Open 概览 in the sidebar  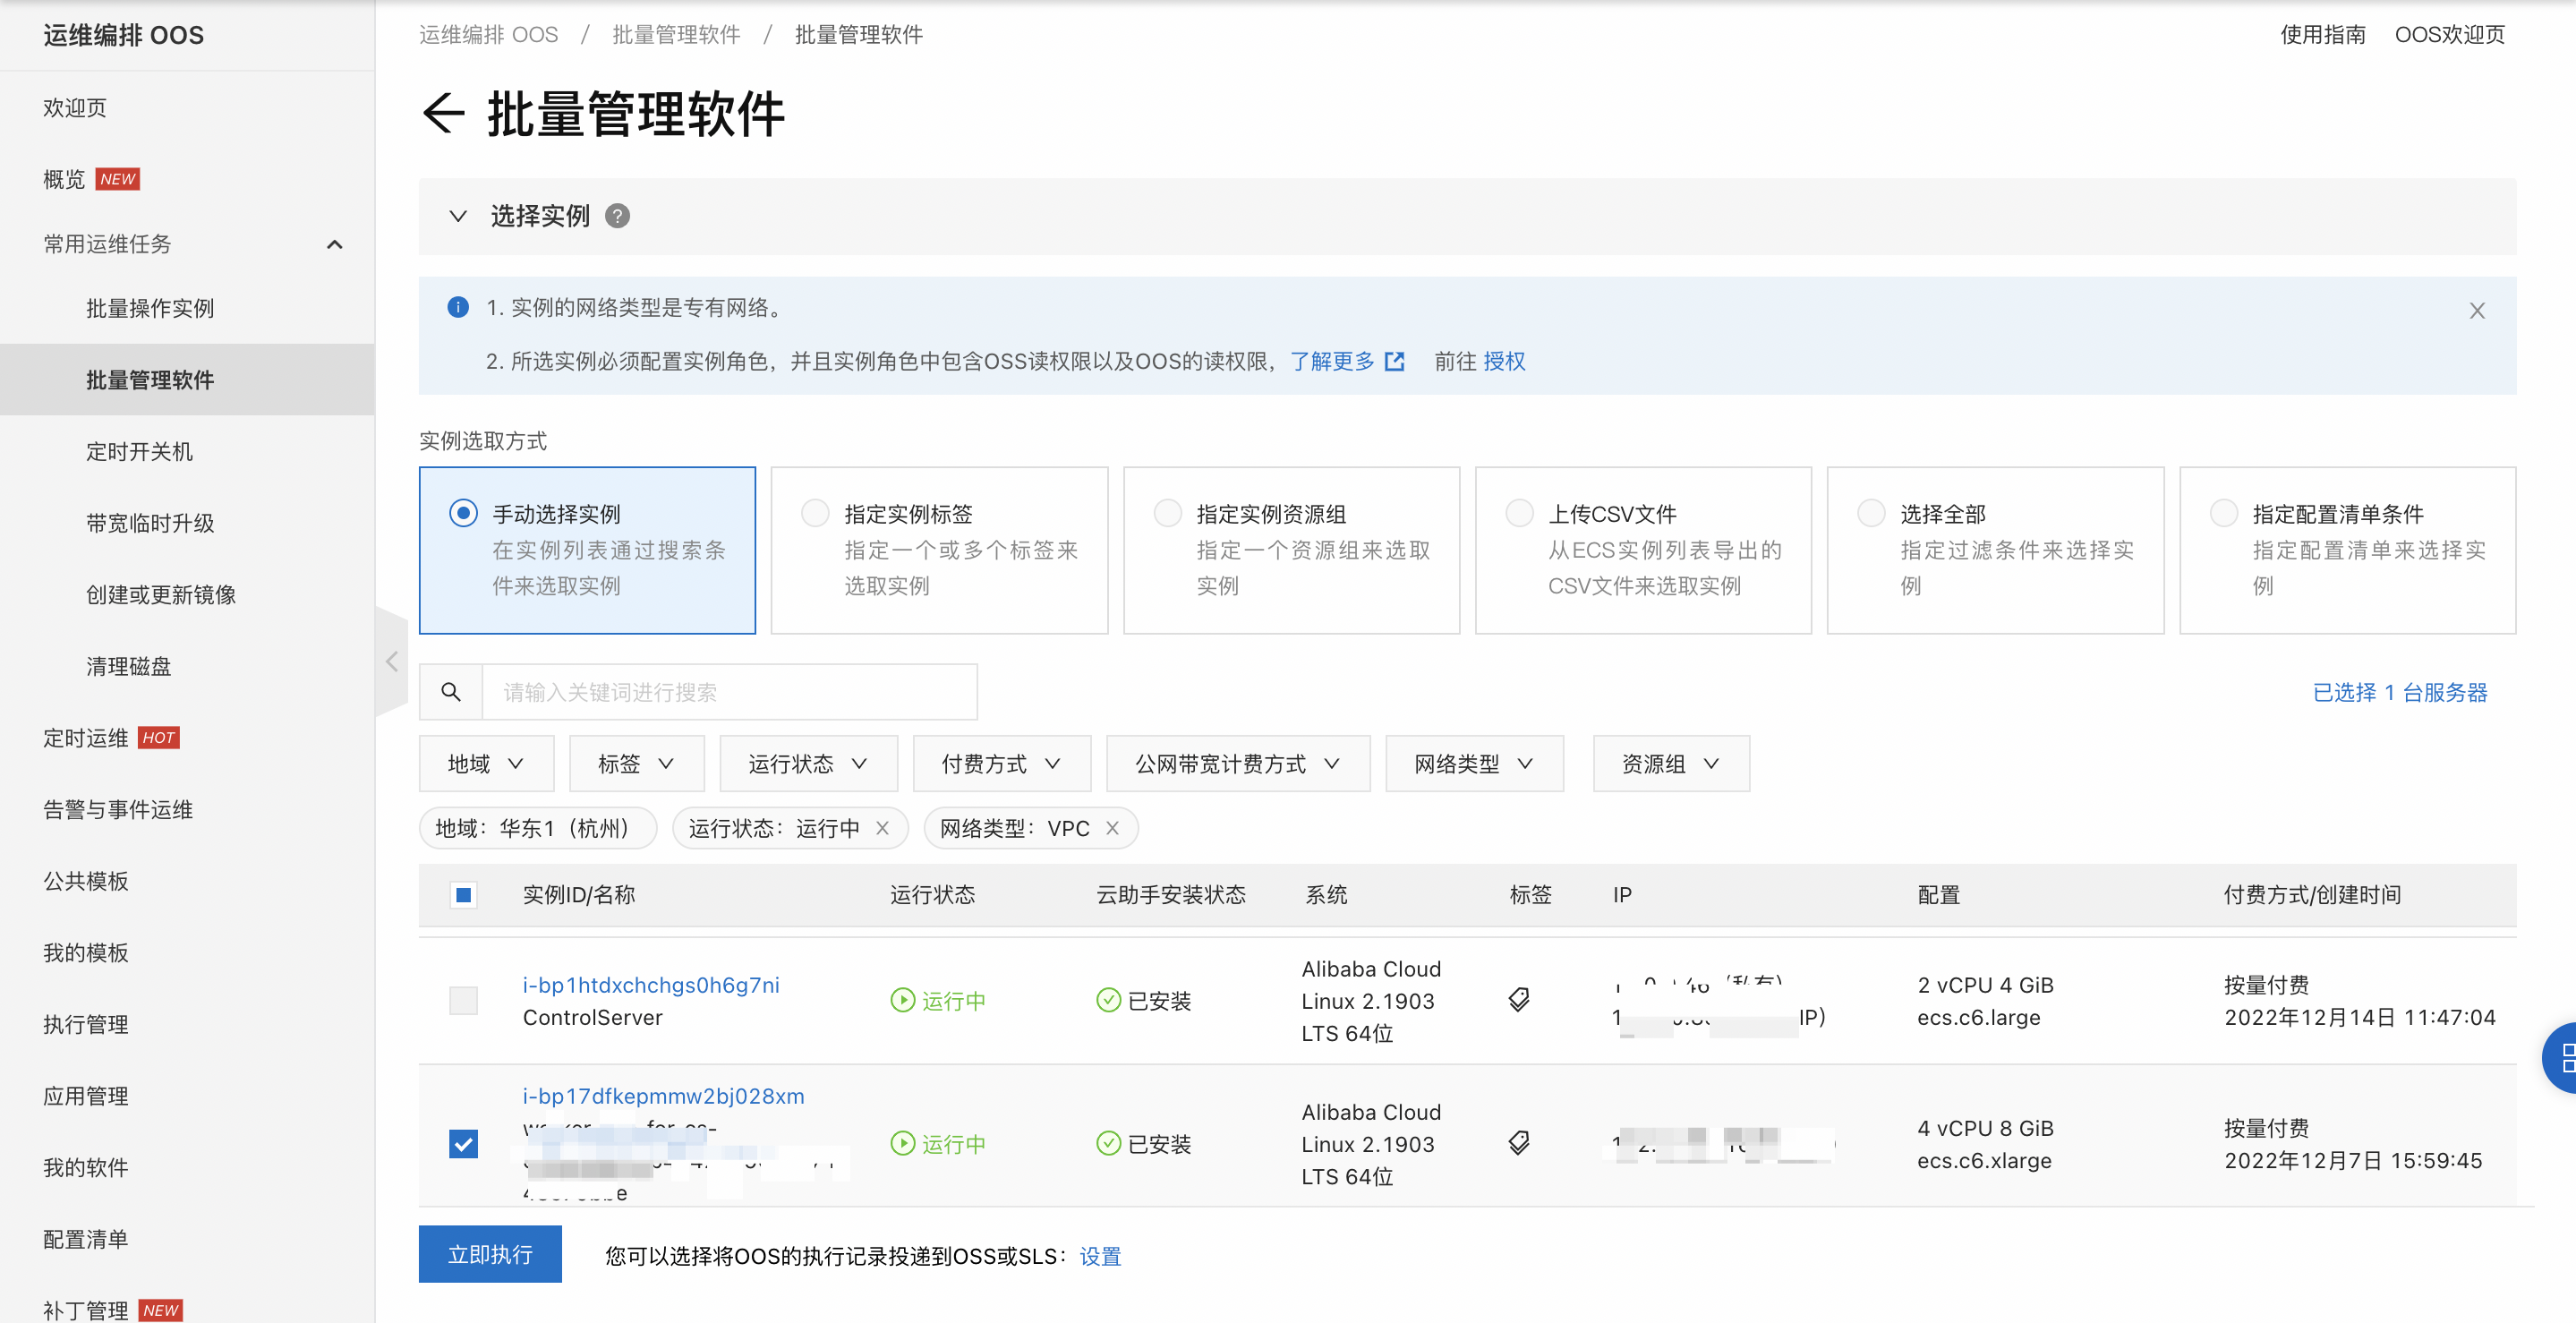pyautogui.click(x=64, y=179)
